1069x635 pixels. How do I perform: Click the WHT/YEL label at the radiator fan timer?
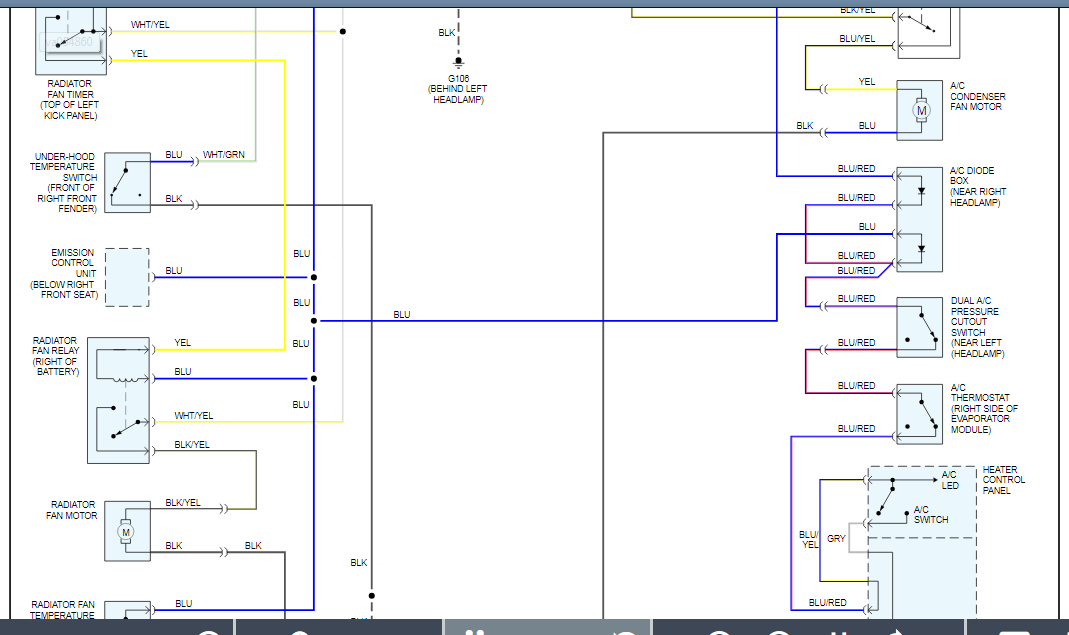150,25
